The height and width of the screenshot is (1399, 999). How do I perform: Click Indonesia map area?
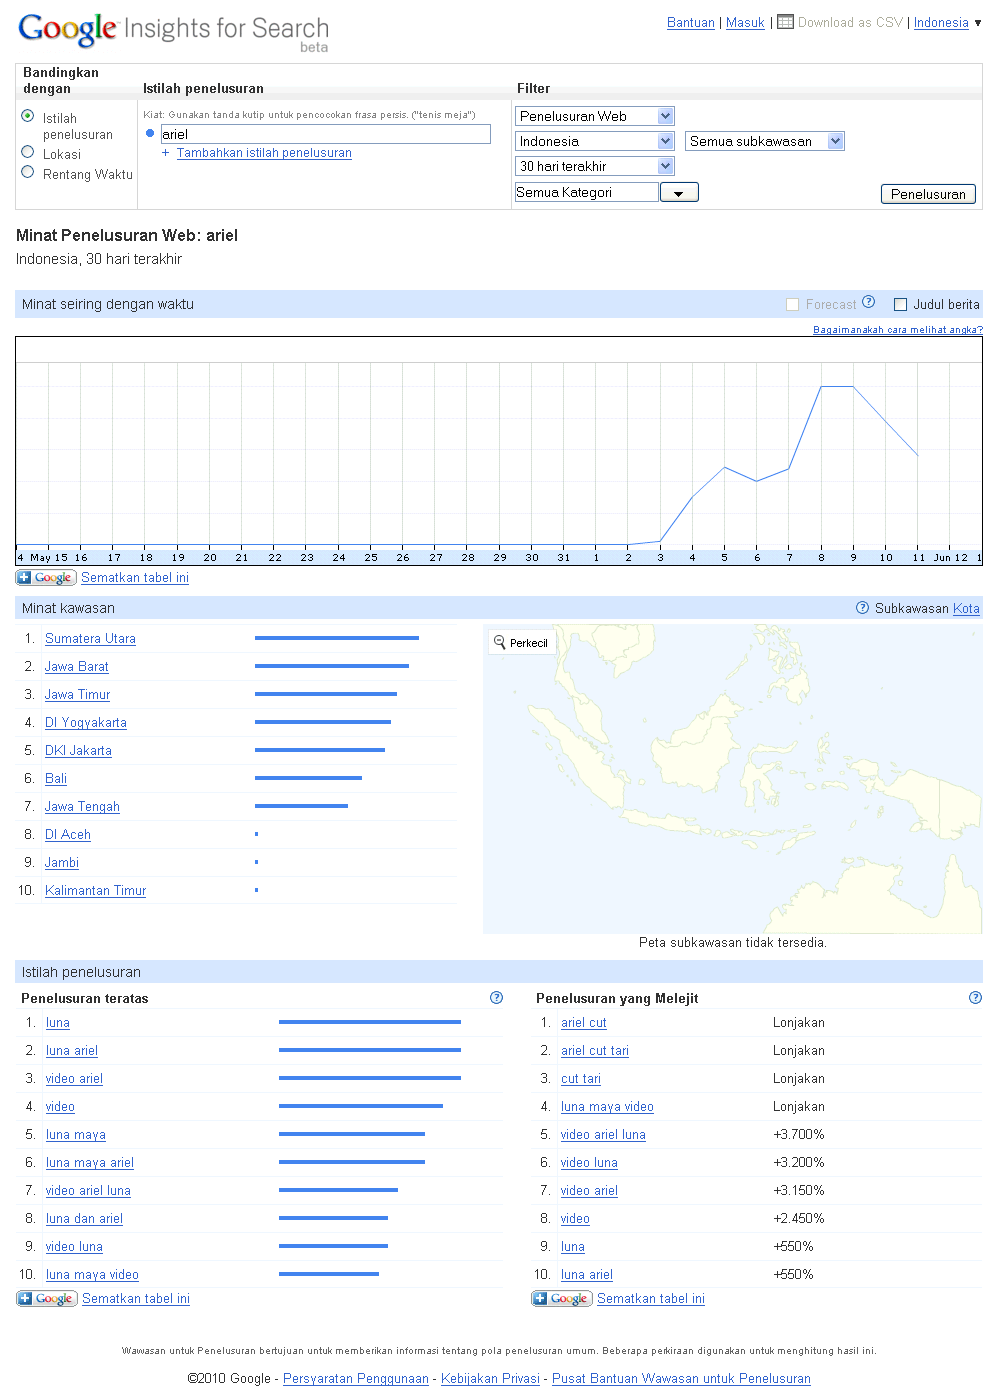pyautogui.click(x=732, y=779)
